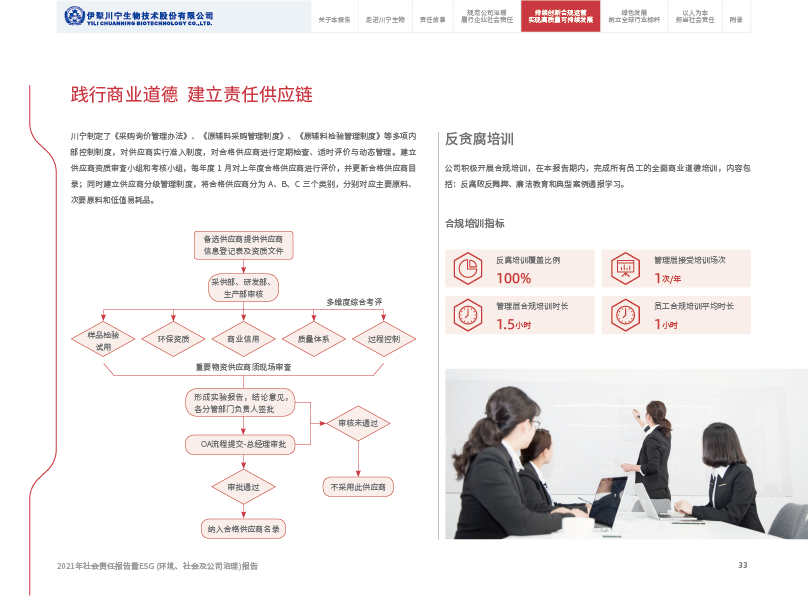Click the 不采用此供应商 flowchart box

(x=358, y=487)
